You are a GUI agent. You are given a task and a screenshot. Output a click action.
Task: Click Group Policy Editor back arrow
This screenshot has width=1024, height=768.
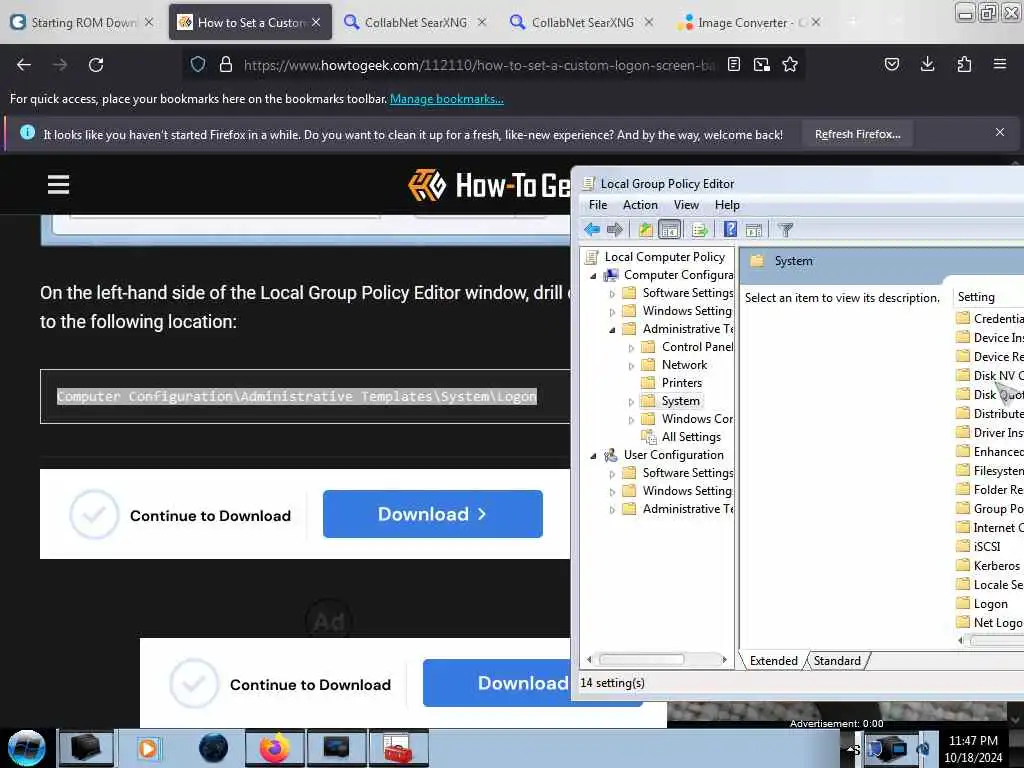(x=592, y=230)
